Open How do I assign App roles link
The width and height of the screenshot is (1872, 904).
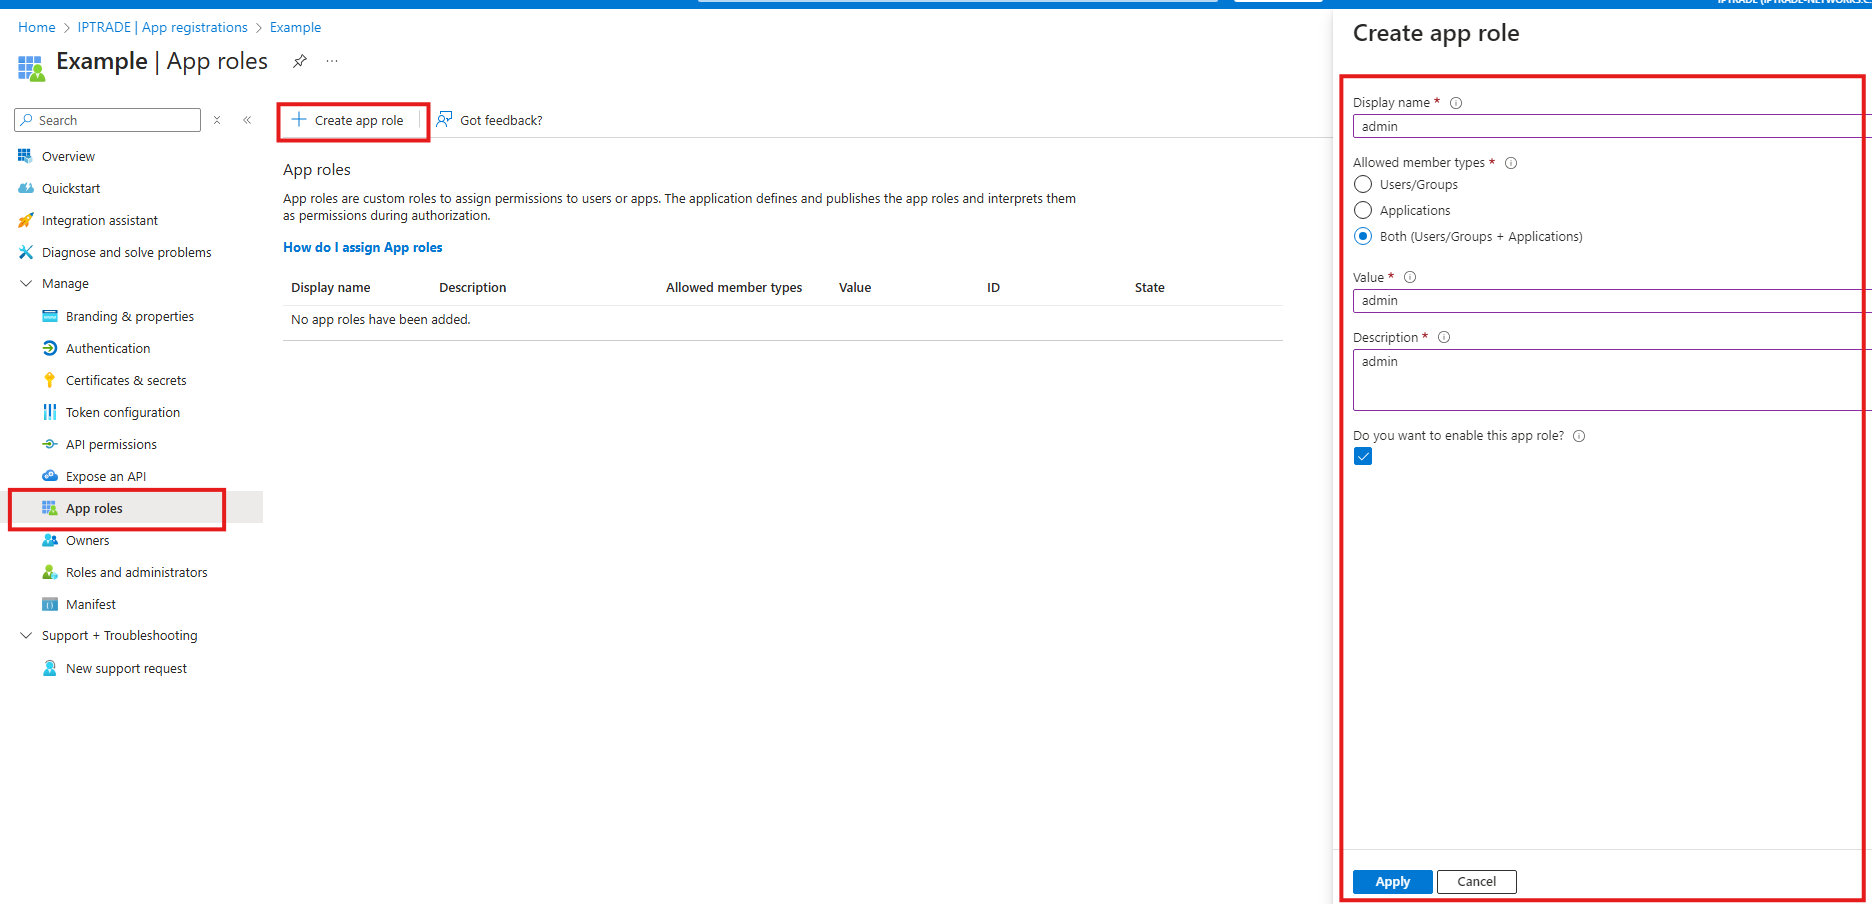[x=362, y=247]
